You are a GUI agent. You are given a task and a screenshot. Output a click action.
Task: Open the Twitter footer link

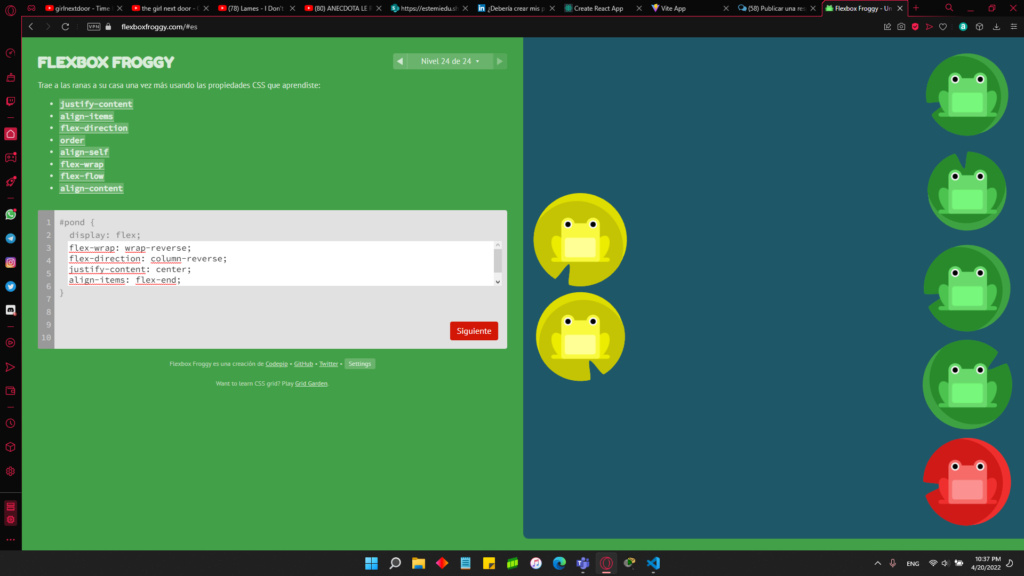[x=328, y=364]
